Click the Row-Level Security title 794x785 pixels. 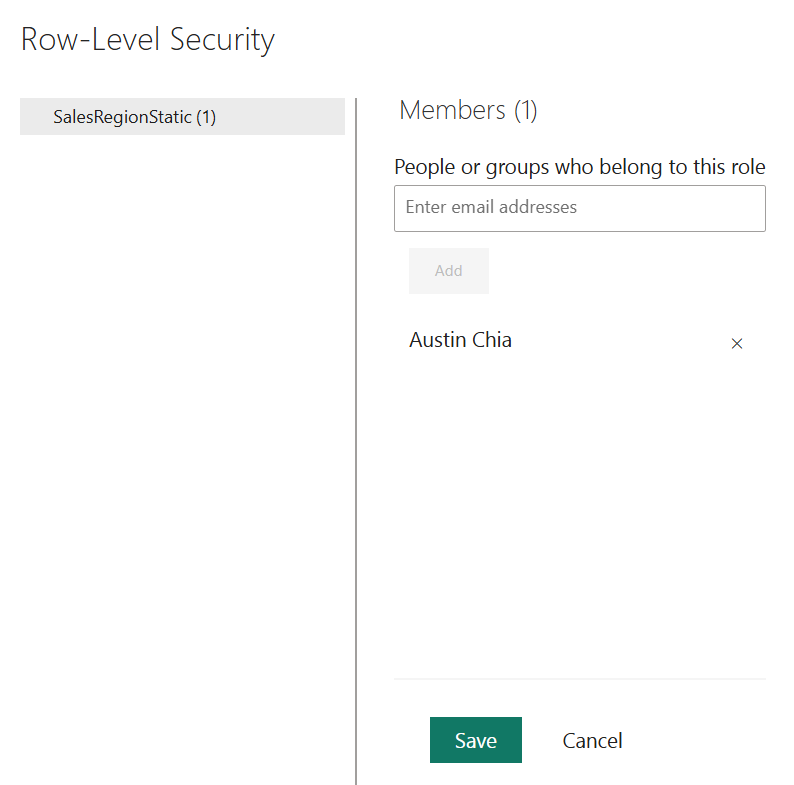pyautogui.click(x=148, y=40)
